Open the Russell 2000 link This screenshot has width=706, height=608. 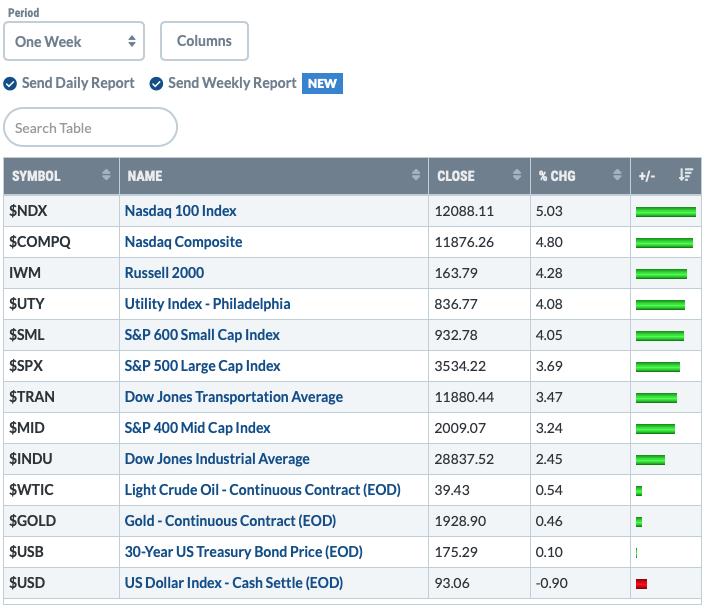click(164, 273)
